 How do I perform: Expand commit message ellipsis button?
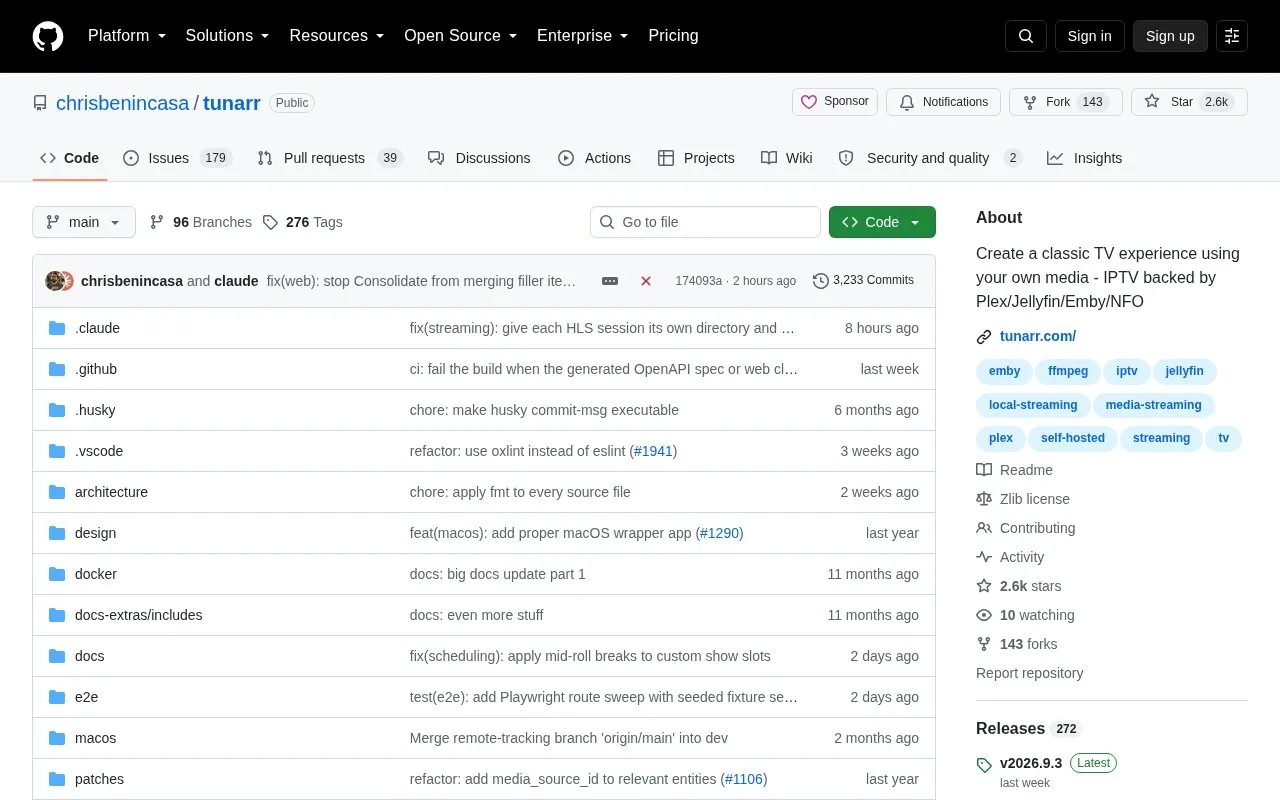[610, 281]
